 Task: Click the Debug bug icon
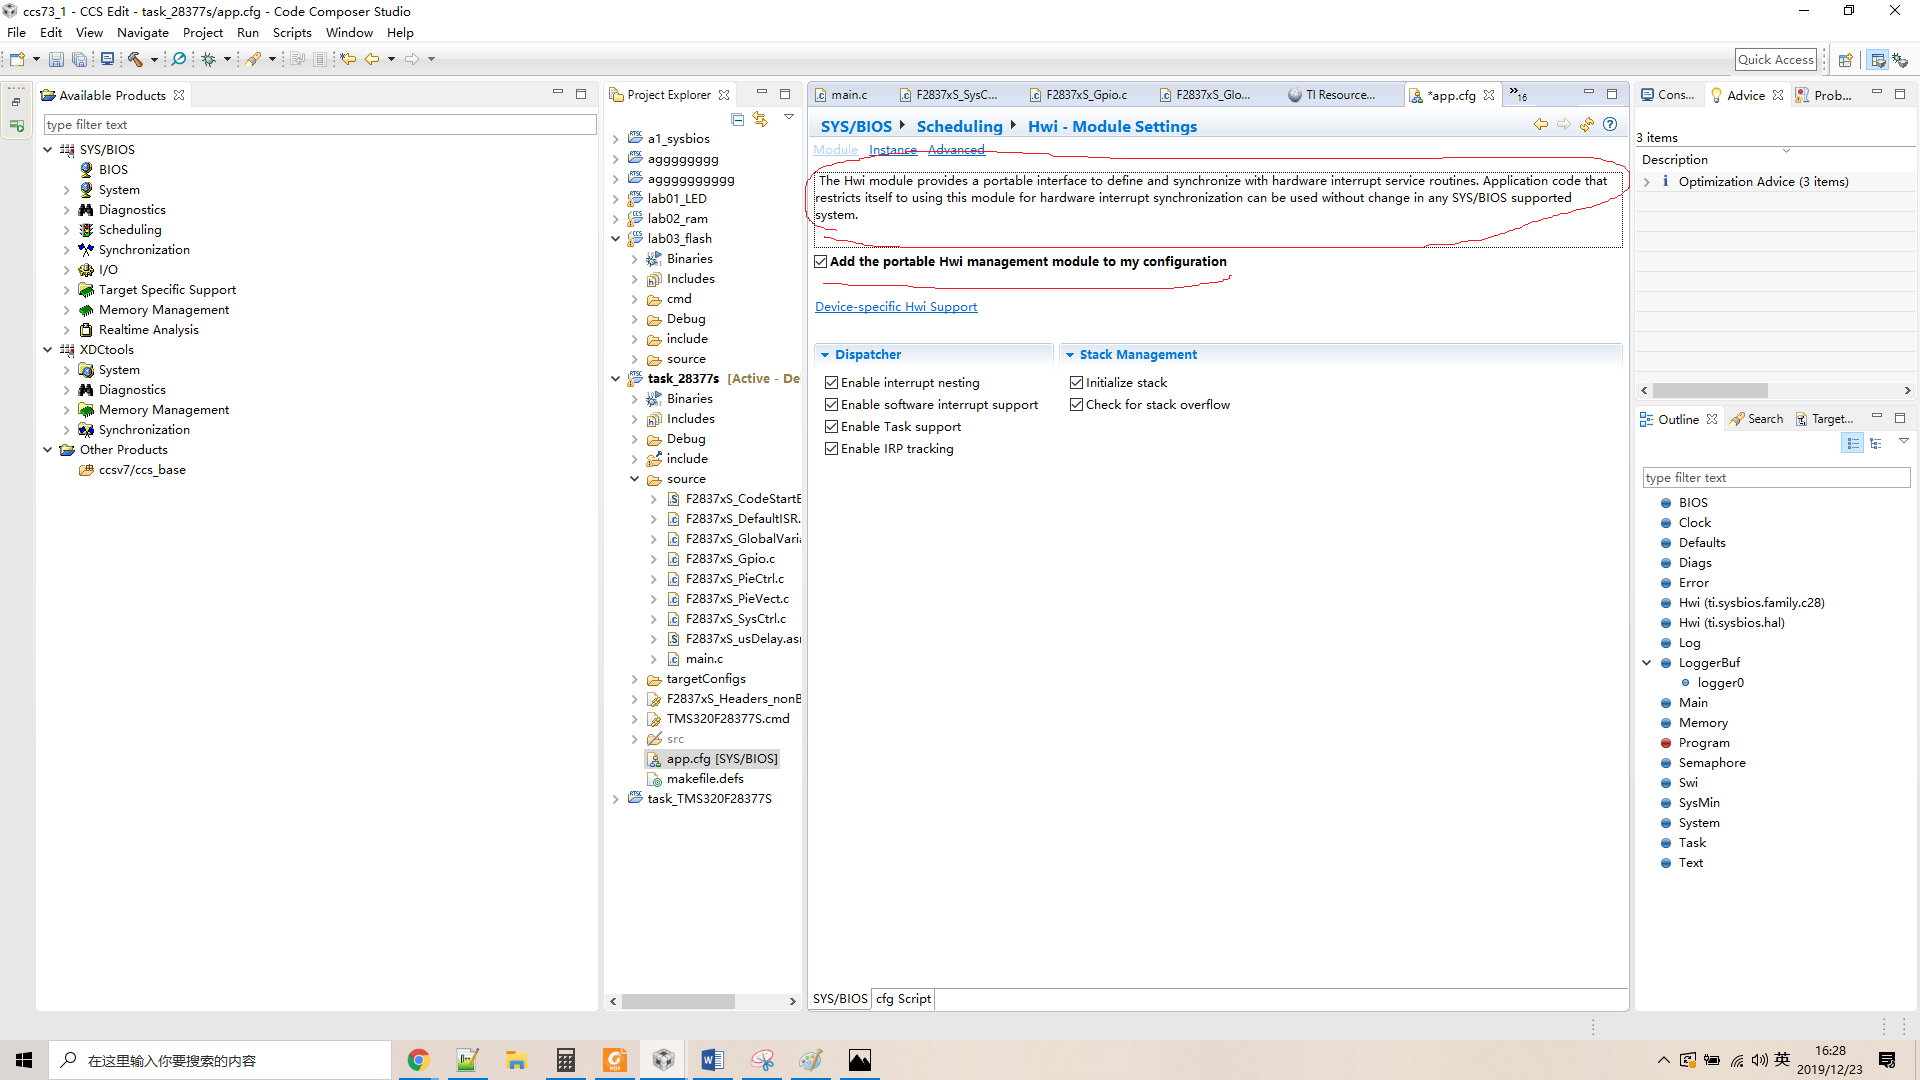click(208, 59)
